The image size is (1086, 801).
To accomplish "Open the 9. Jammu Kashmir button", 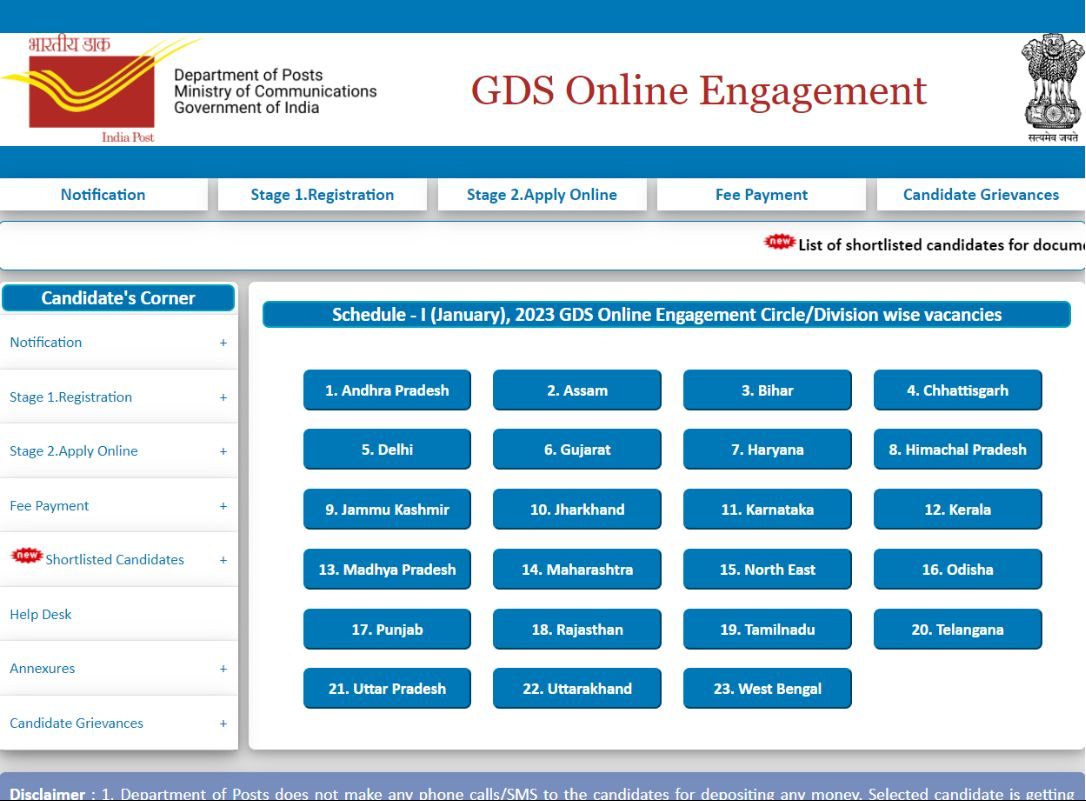I will 387,510.
